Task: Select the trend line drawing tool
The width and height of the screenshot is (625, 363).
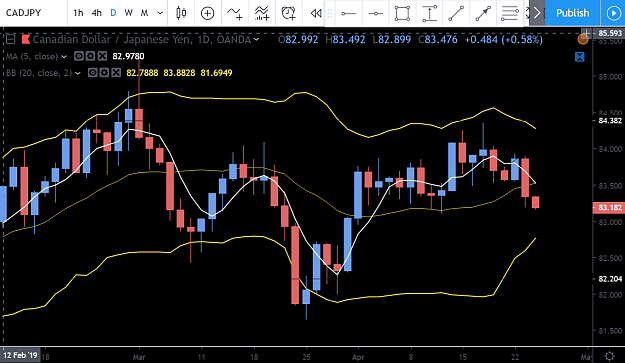Action: point(456,14)
